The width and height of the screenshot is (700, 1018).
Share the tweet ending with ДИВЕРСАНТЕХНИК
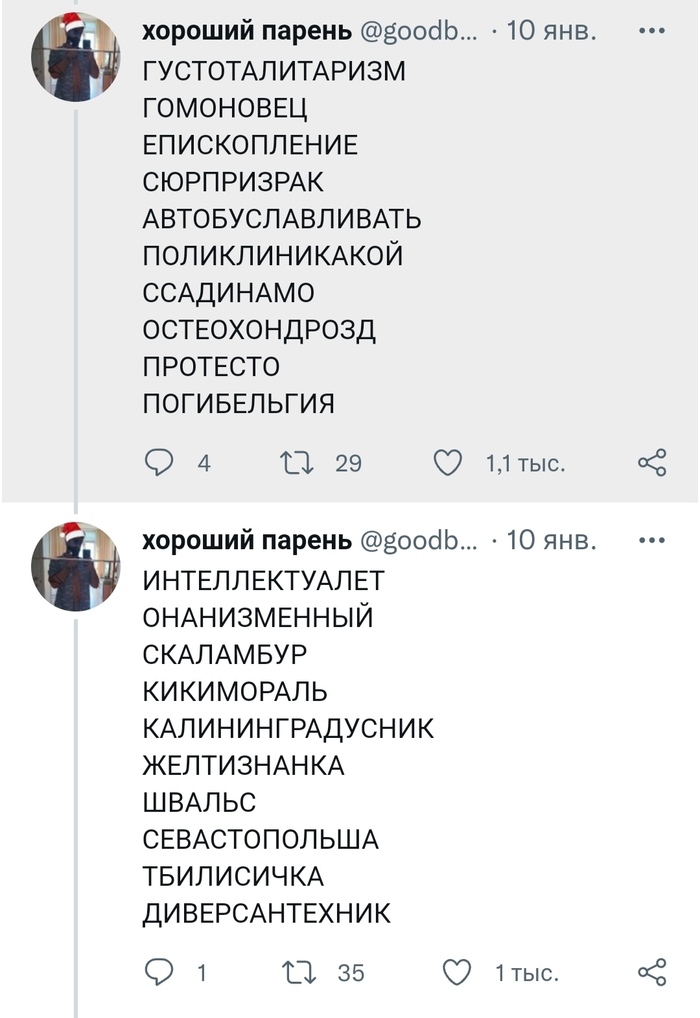coord(652,972)
